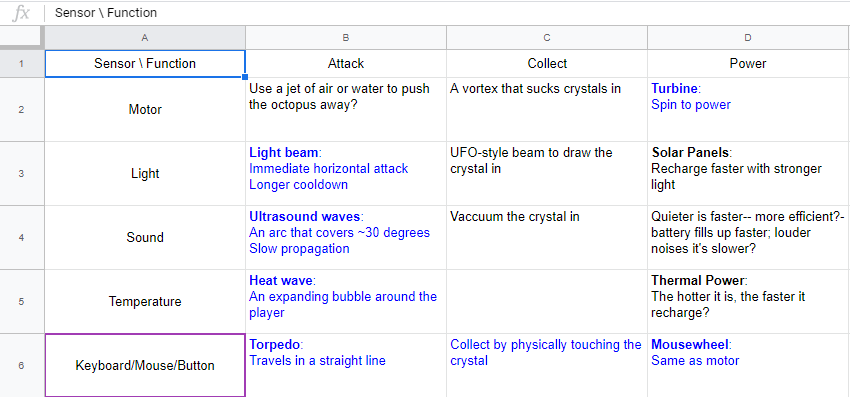Screen dimensions: 850x397
Task: Select the Power header cell
Action: pos(748,63)
